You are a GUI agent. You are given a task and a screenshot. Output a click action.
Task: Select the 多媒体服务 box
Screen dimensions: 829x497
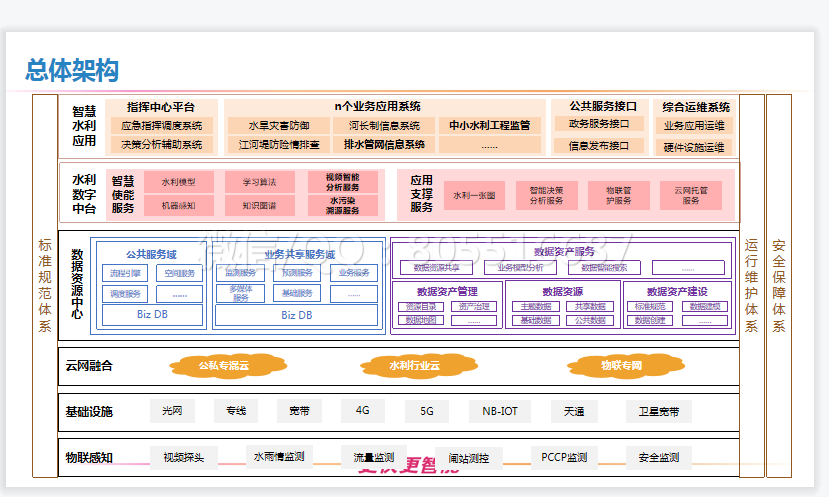241,293
